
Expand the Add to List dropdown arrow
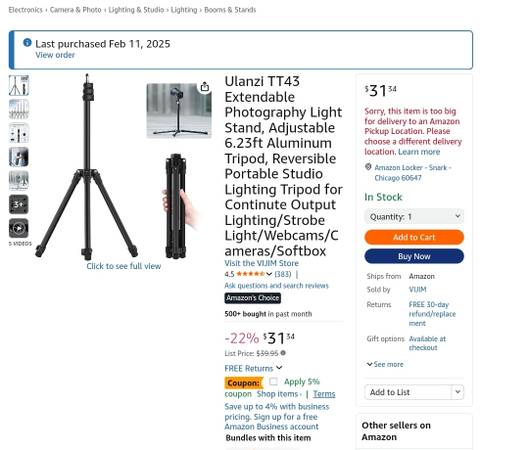pyautogui.click(x=457, y=392)
